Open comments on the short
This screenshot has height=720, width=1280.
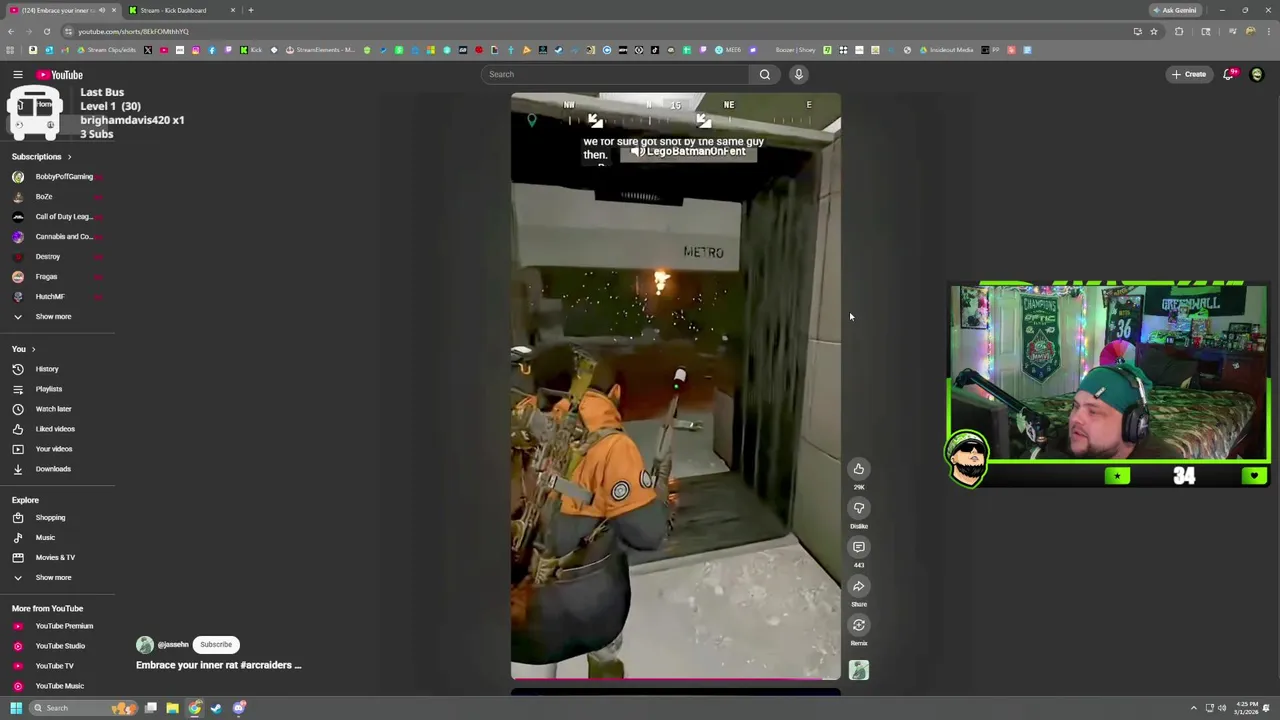pyautogui.click(x=859, y=547)
